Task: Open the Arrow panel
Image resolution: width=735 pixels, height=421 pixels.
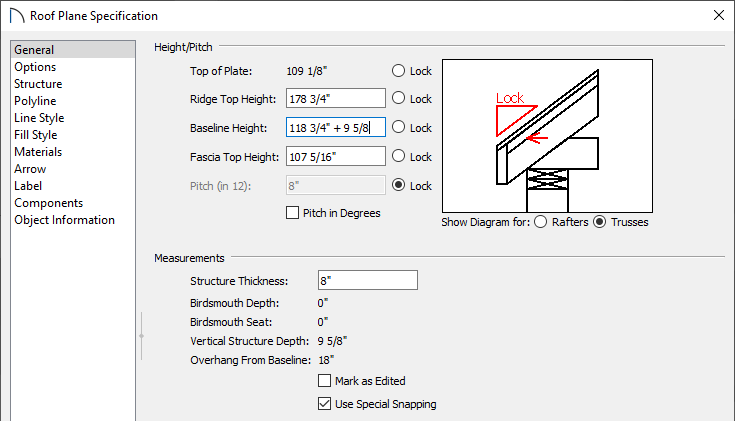Action: coord(30,169)
